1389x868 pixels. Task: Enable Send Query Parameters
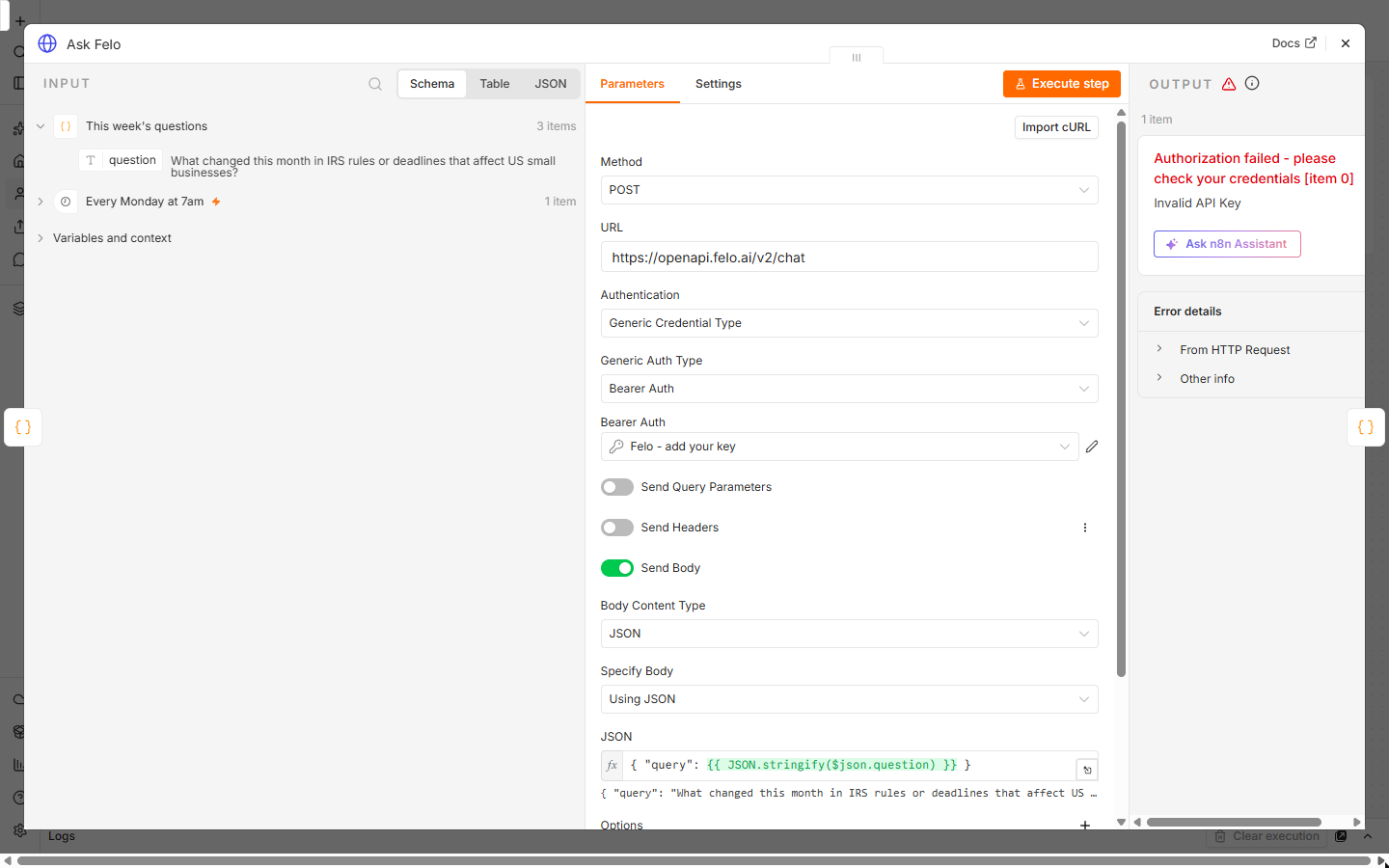[617, 487]
